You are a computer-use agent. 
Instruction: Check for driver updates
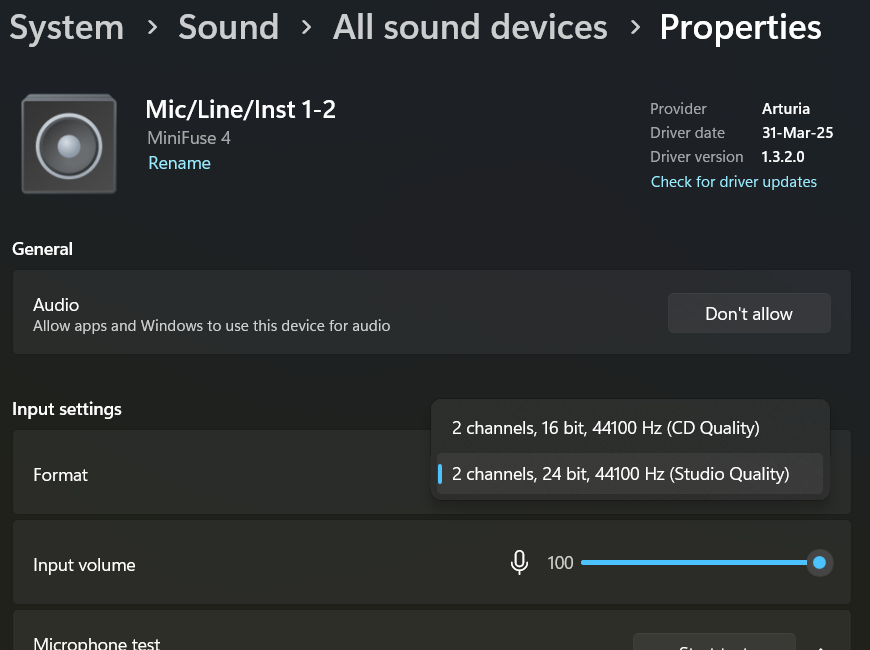click(734, 182)
